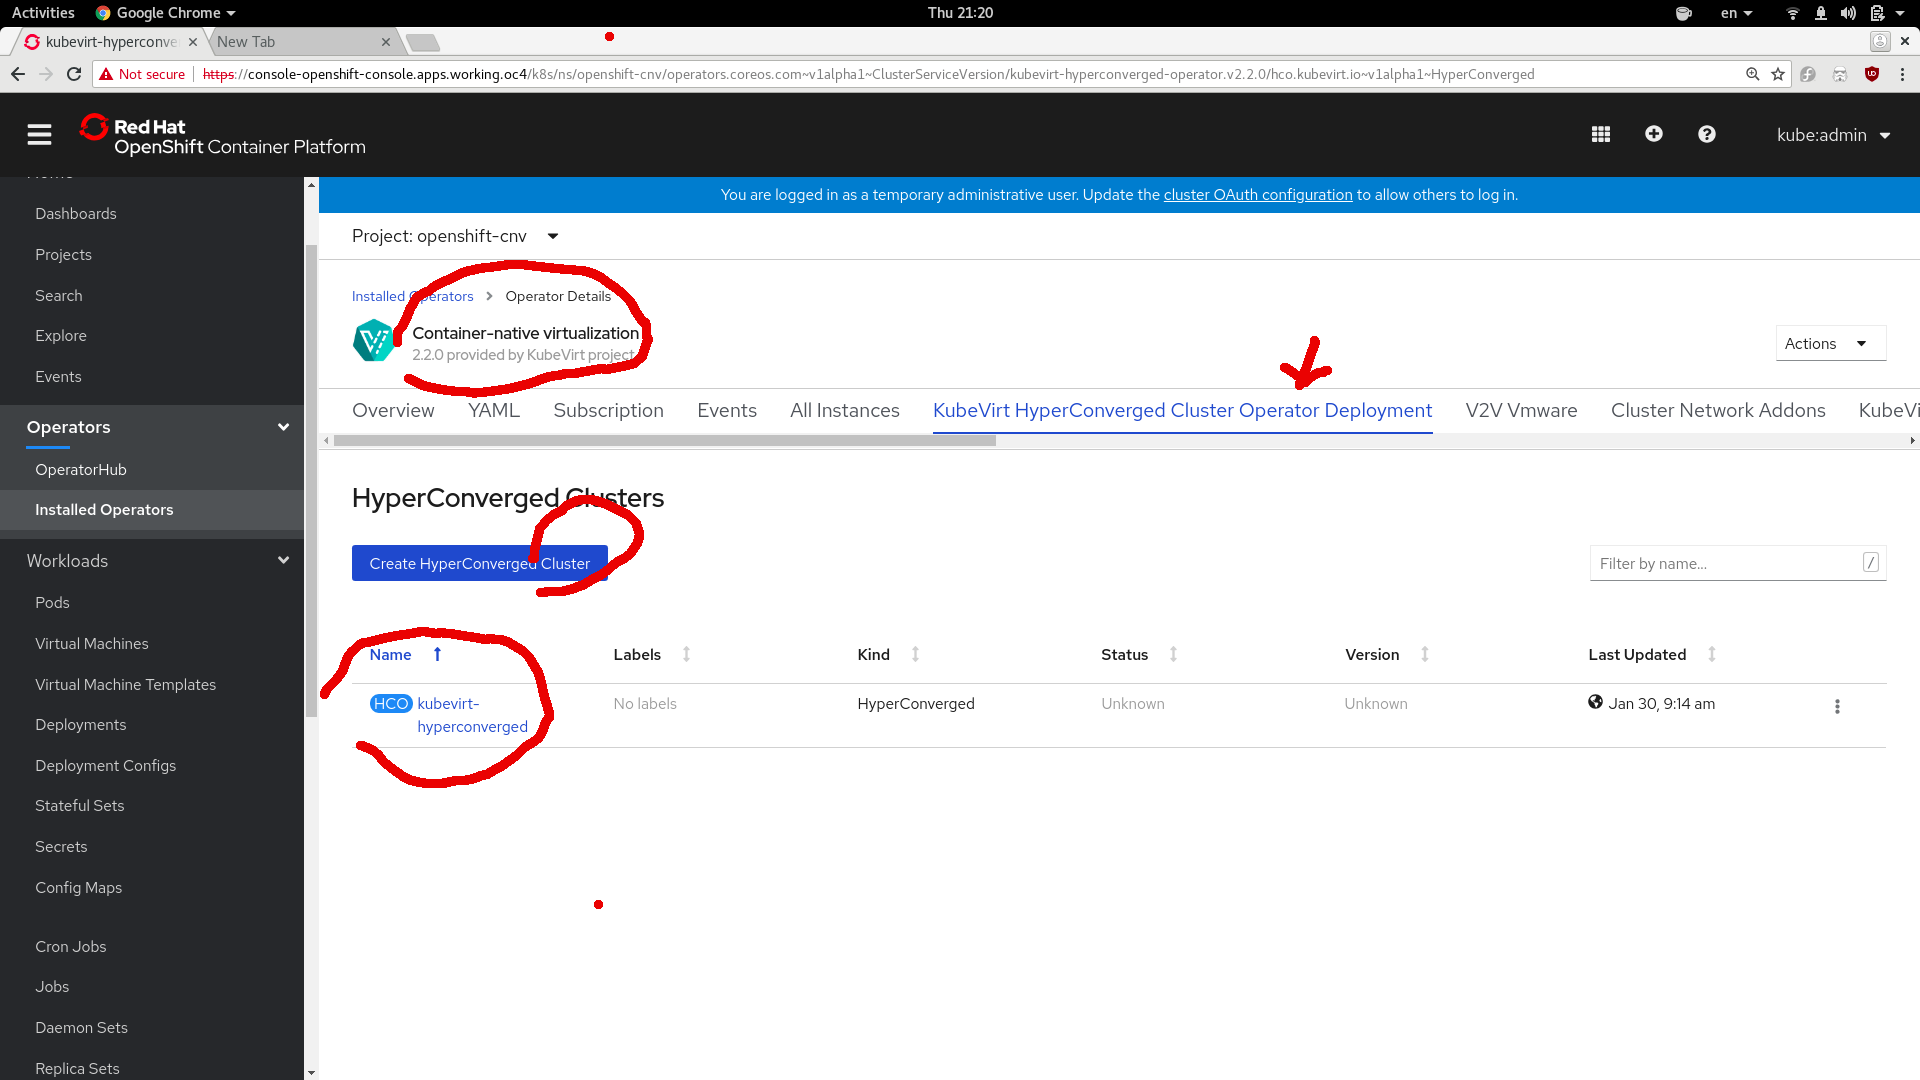1920x1080 pixels.
Task: Open the application launcher grid icon
Action: tap(1600, 135)
